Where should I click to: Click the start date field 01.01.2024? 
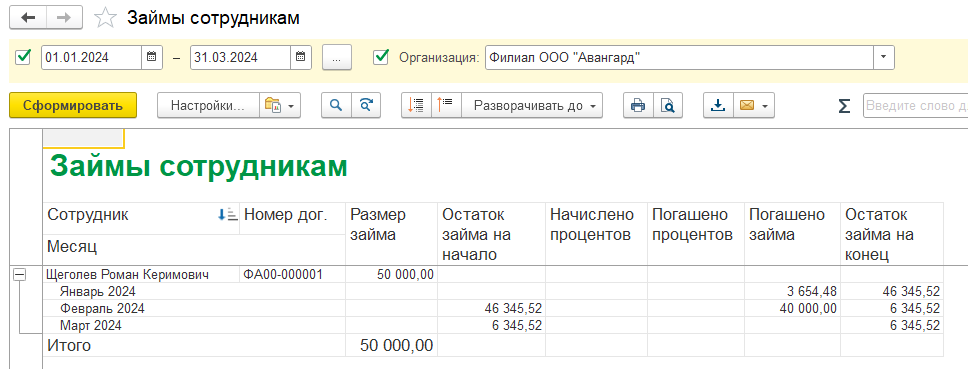(x=92, y=57)
